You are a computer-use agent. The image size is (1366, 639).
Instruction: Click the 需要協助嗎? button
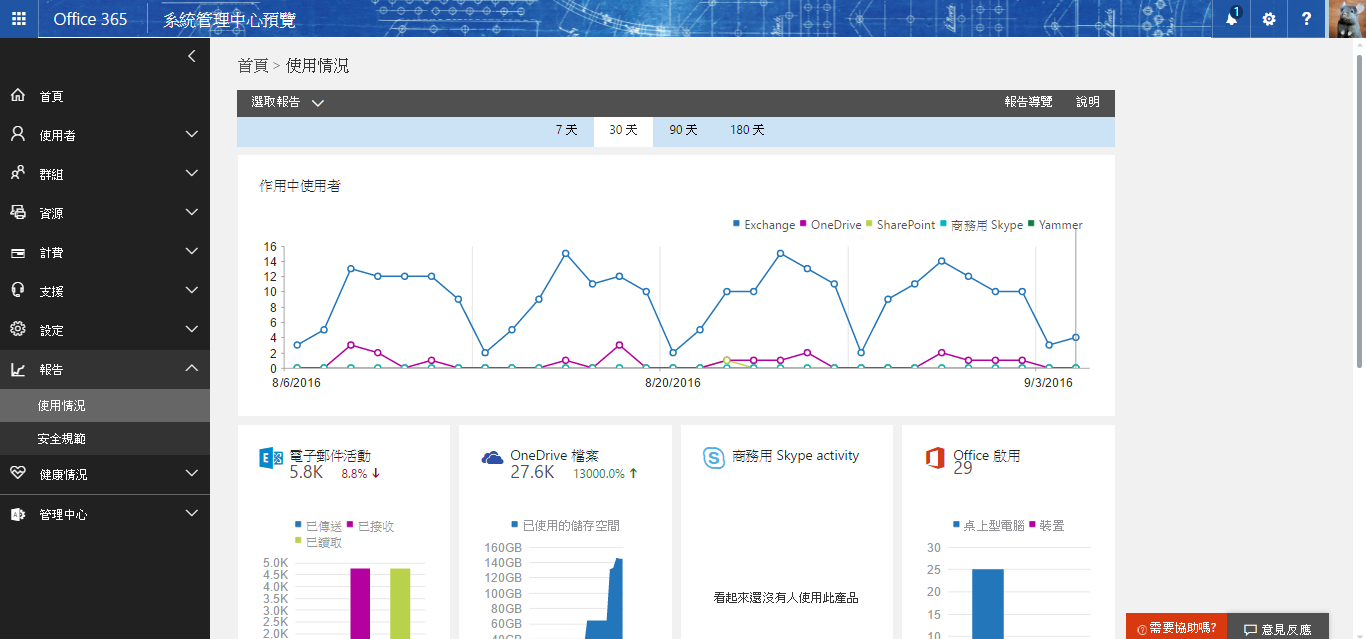[x=1176, y=627]
